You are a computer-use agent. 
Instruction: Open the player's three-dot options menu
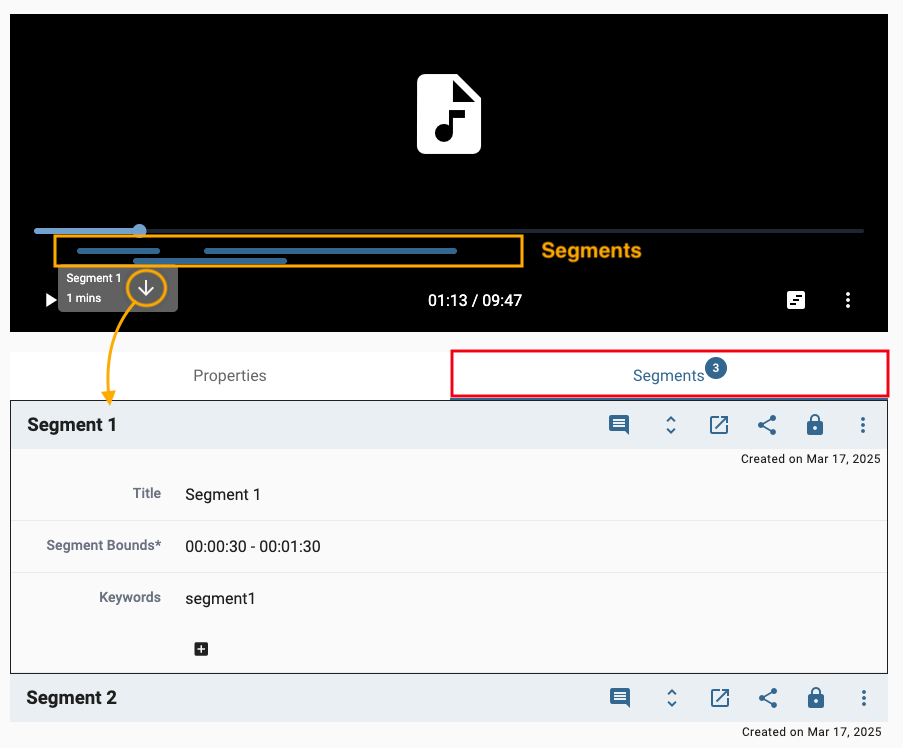(x=848, y=300)
